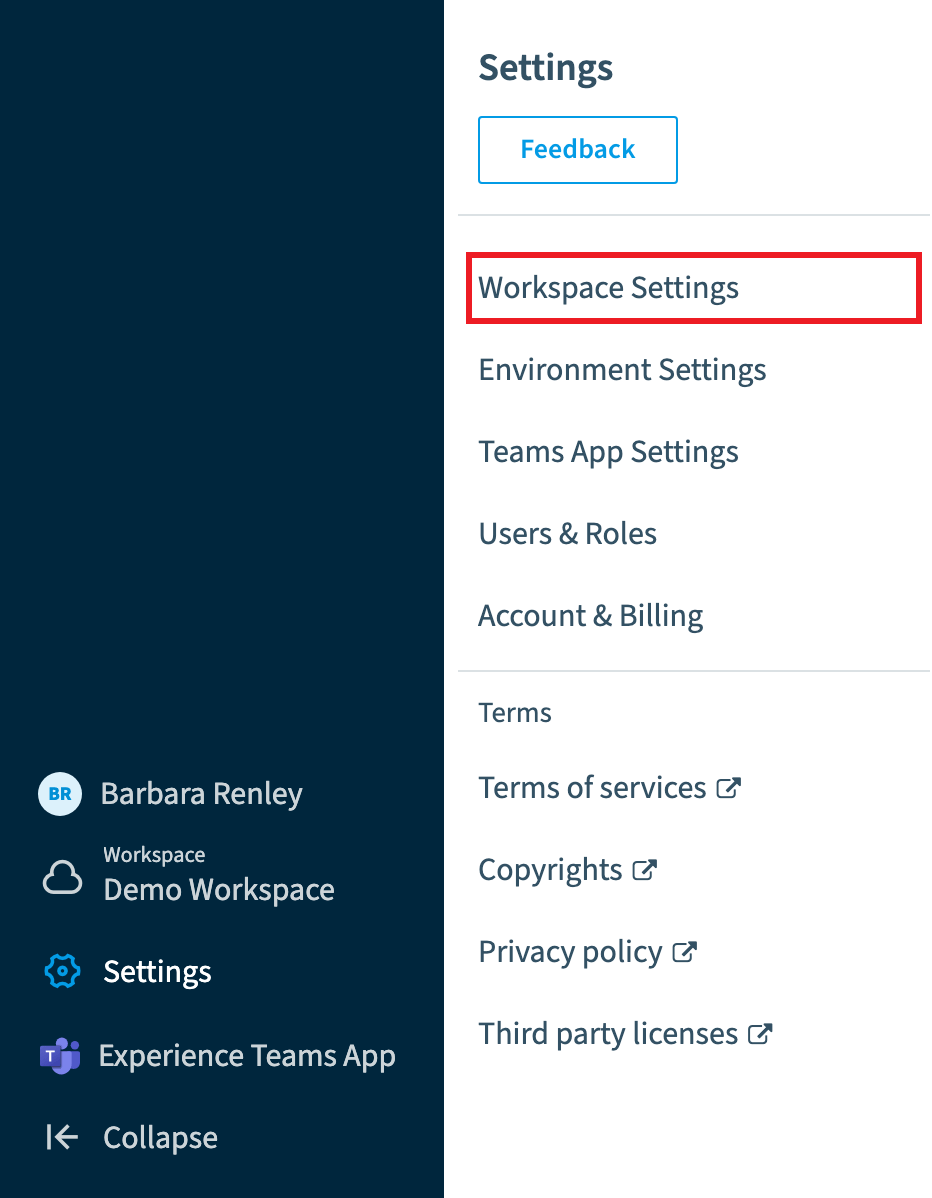Open the Terms of services link
Viewport: 932px width, 1198px height.
point(592,788)
